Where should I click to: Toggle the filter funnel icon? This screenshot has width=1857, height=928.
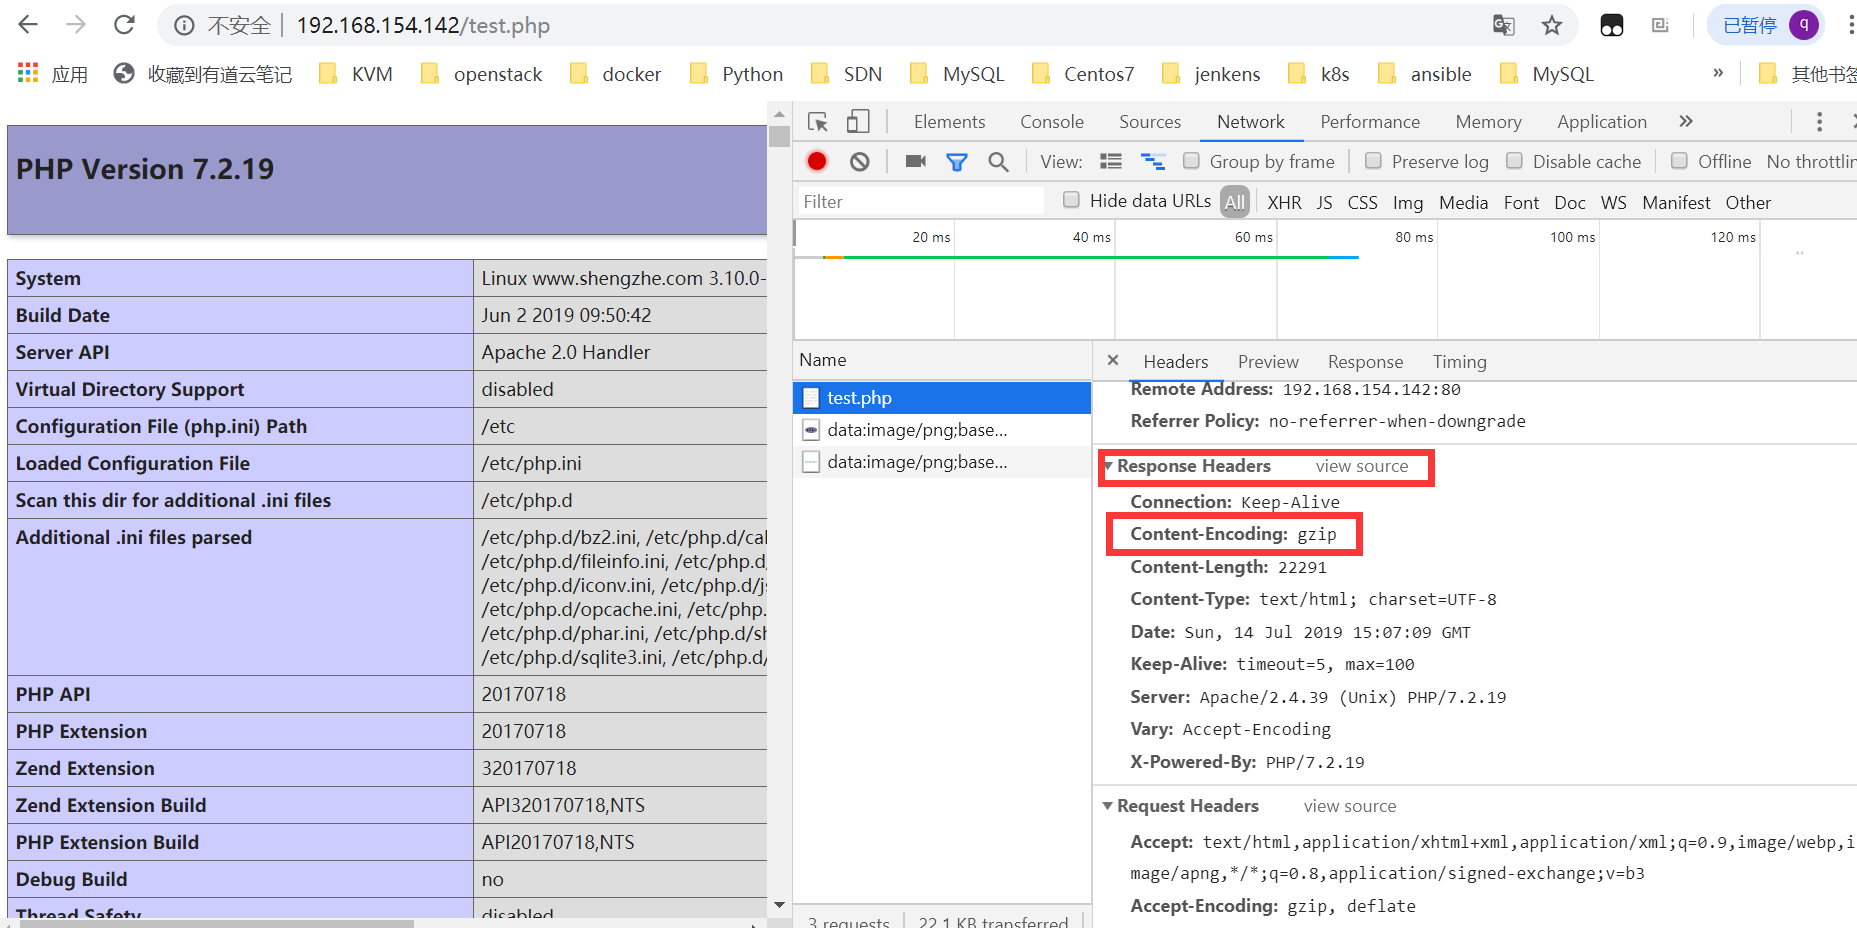tap(957, 162)
